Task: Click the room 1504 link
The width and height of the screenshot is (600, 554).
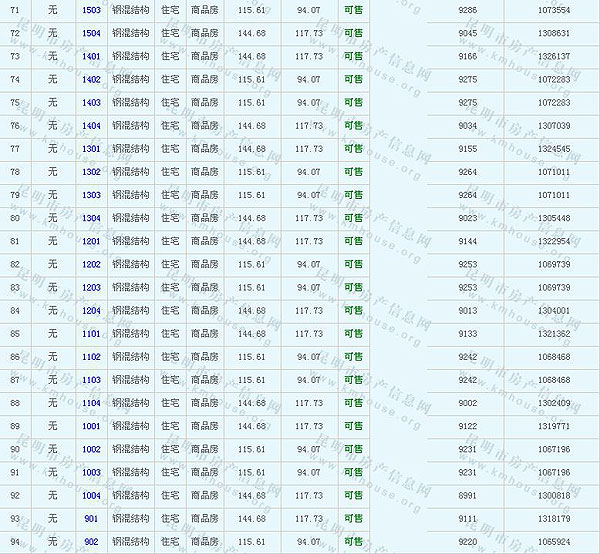Action: pos(91,33)
